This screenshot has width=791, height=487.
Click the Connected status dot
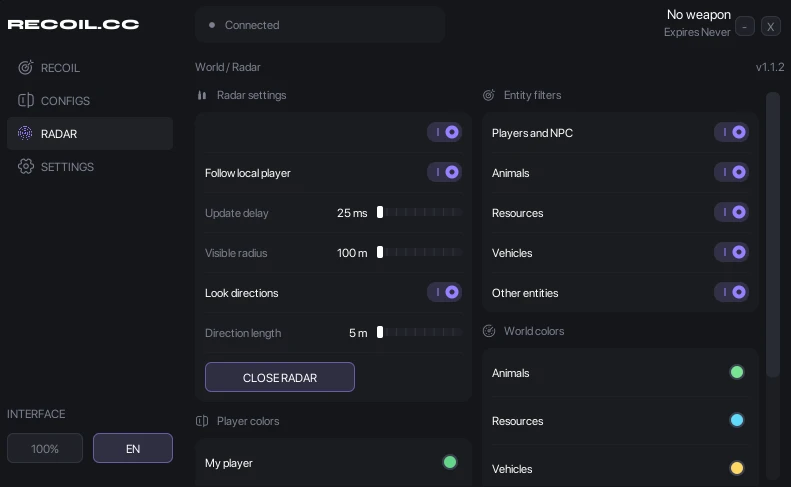click(212, 25)
